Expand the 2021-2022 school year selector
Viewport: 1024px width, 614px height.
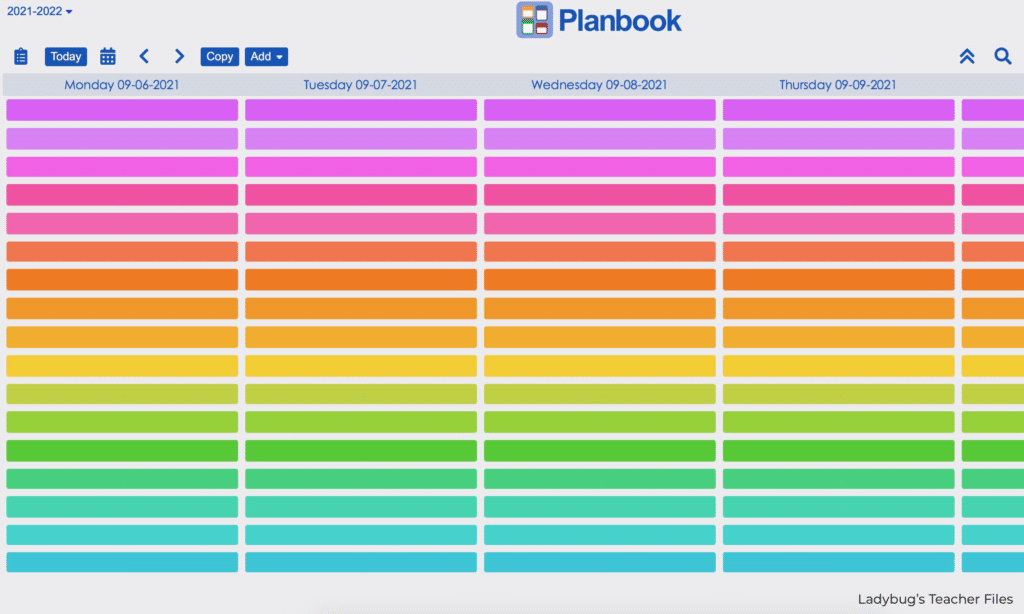[39, 11]
